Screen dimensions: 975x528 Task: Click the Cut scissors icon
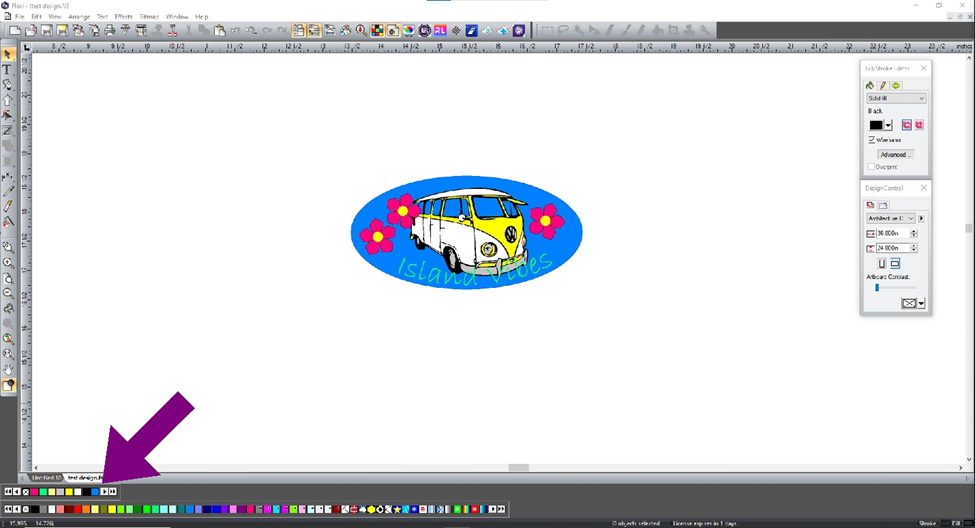(x=187, y=30)
